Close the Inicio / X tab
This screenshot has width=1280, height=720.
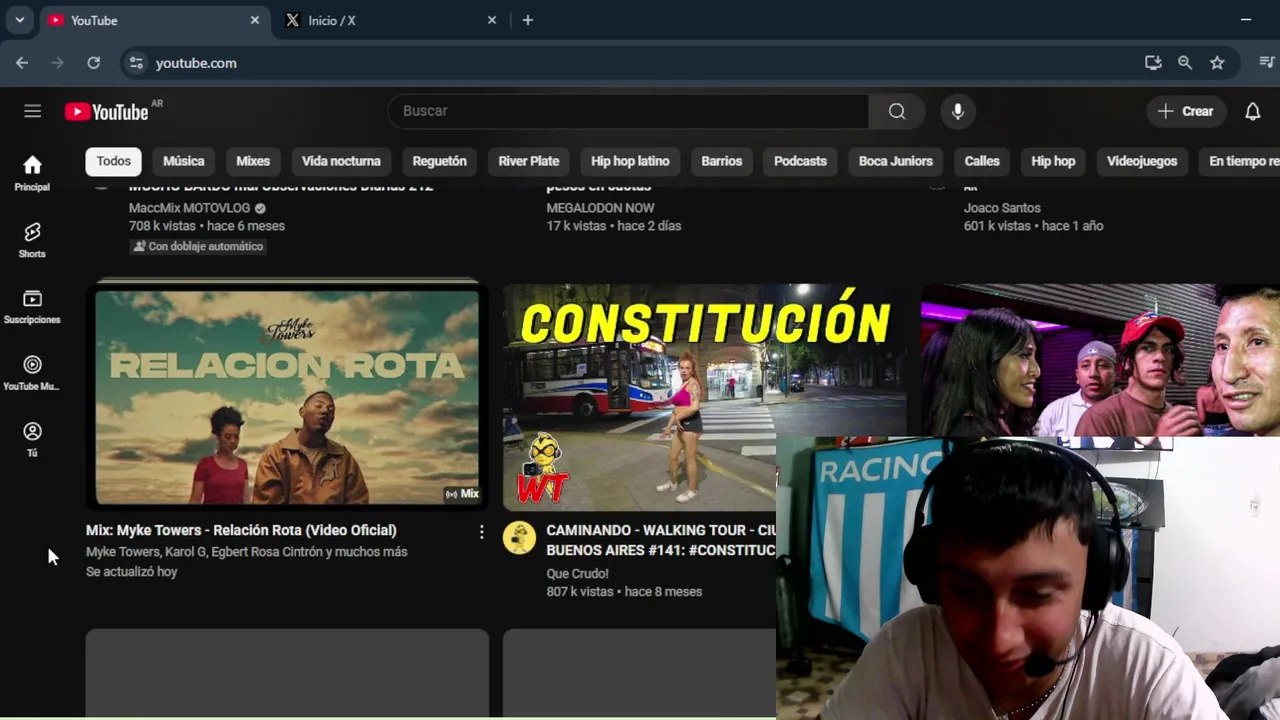(491, 20)
